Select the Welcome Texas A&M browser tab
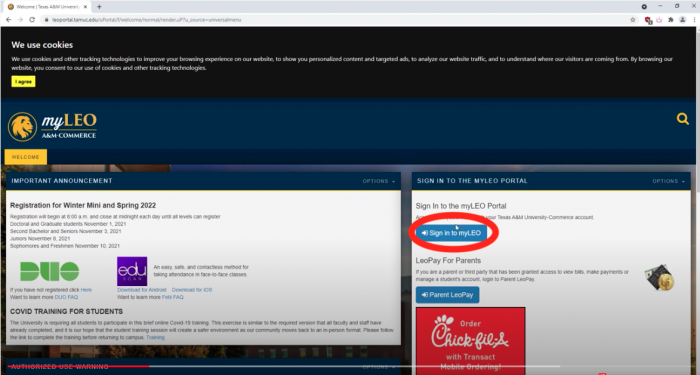The height and width of the screenshot is (375, 700). [46, 7]
